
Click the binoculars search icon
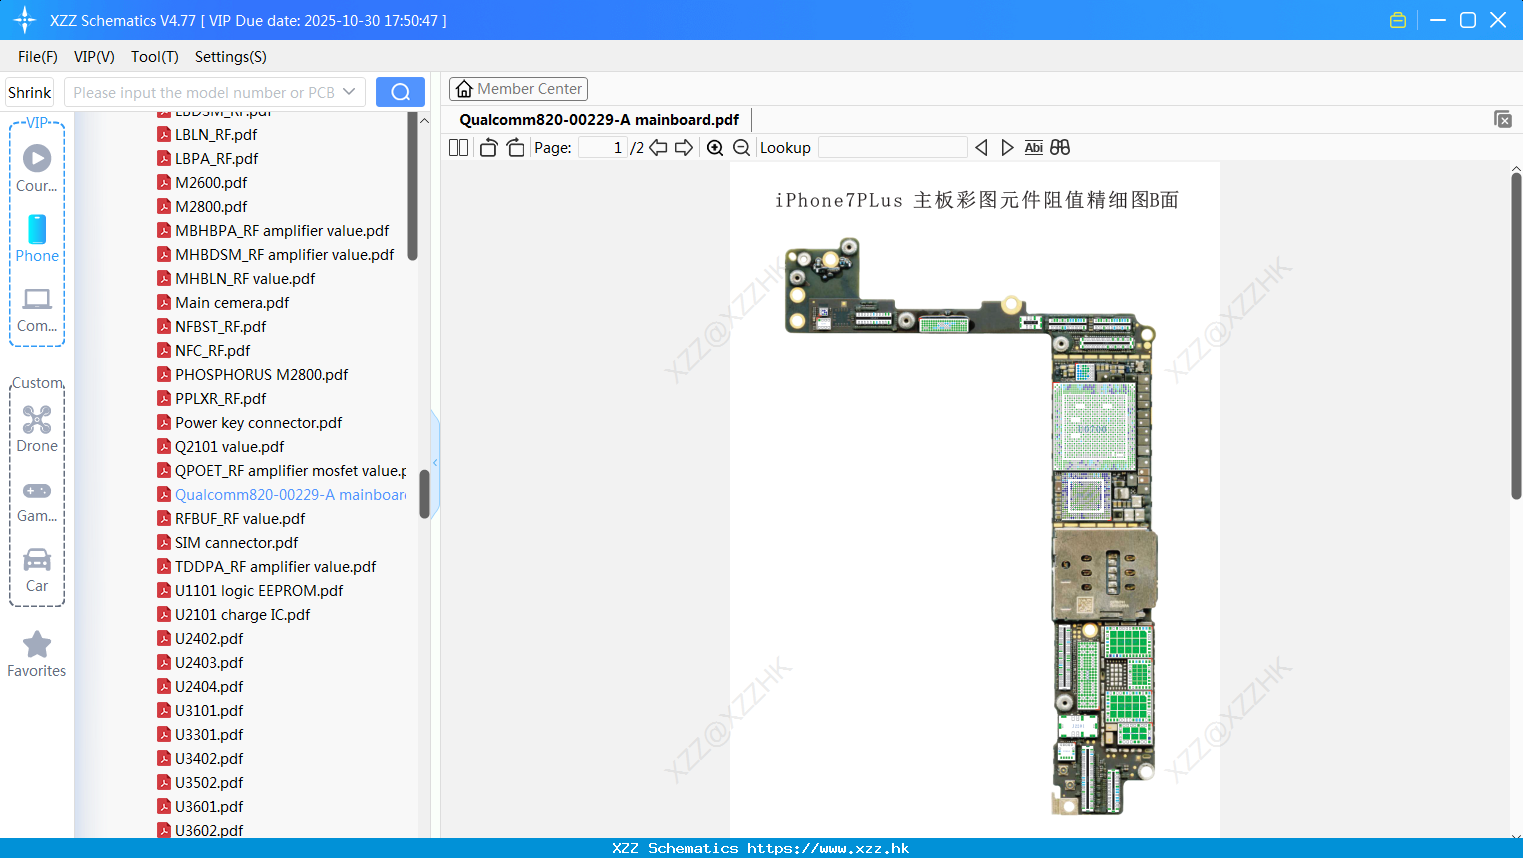pos(1060,148)
